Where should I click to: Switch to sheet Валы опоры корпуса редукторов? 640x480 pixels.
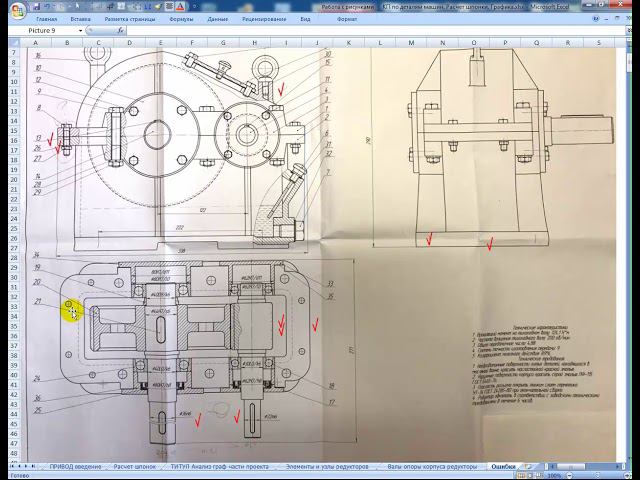point(432,467)
